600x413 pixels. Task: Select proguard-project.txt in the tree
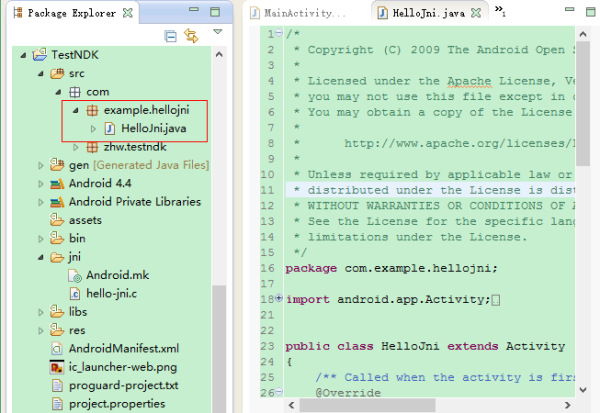tap(124, 385)
